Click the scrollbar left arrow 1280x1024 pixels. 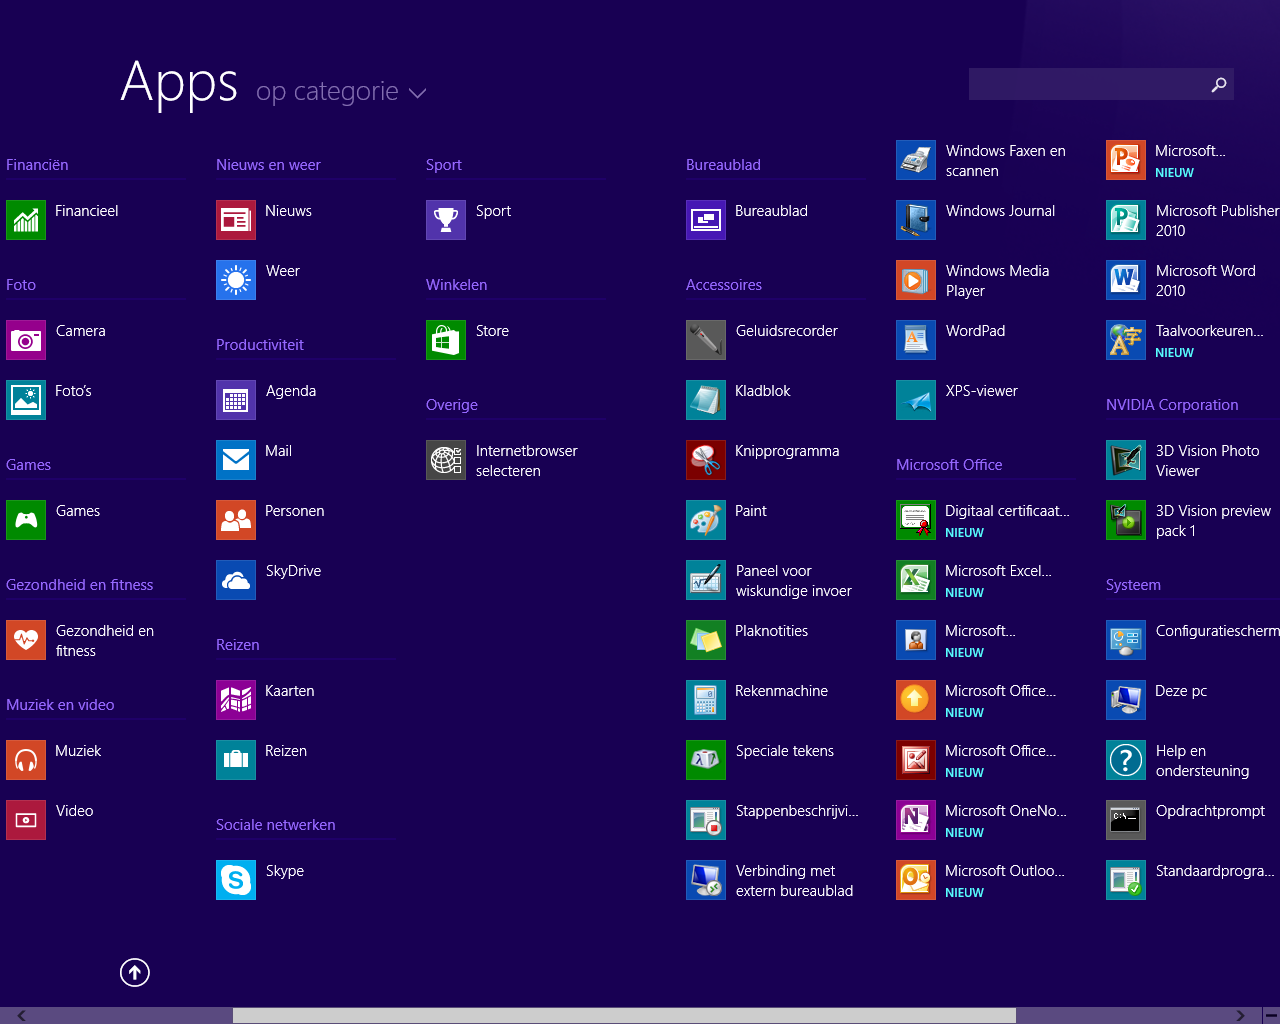click(x=21, y=1016)
